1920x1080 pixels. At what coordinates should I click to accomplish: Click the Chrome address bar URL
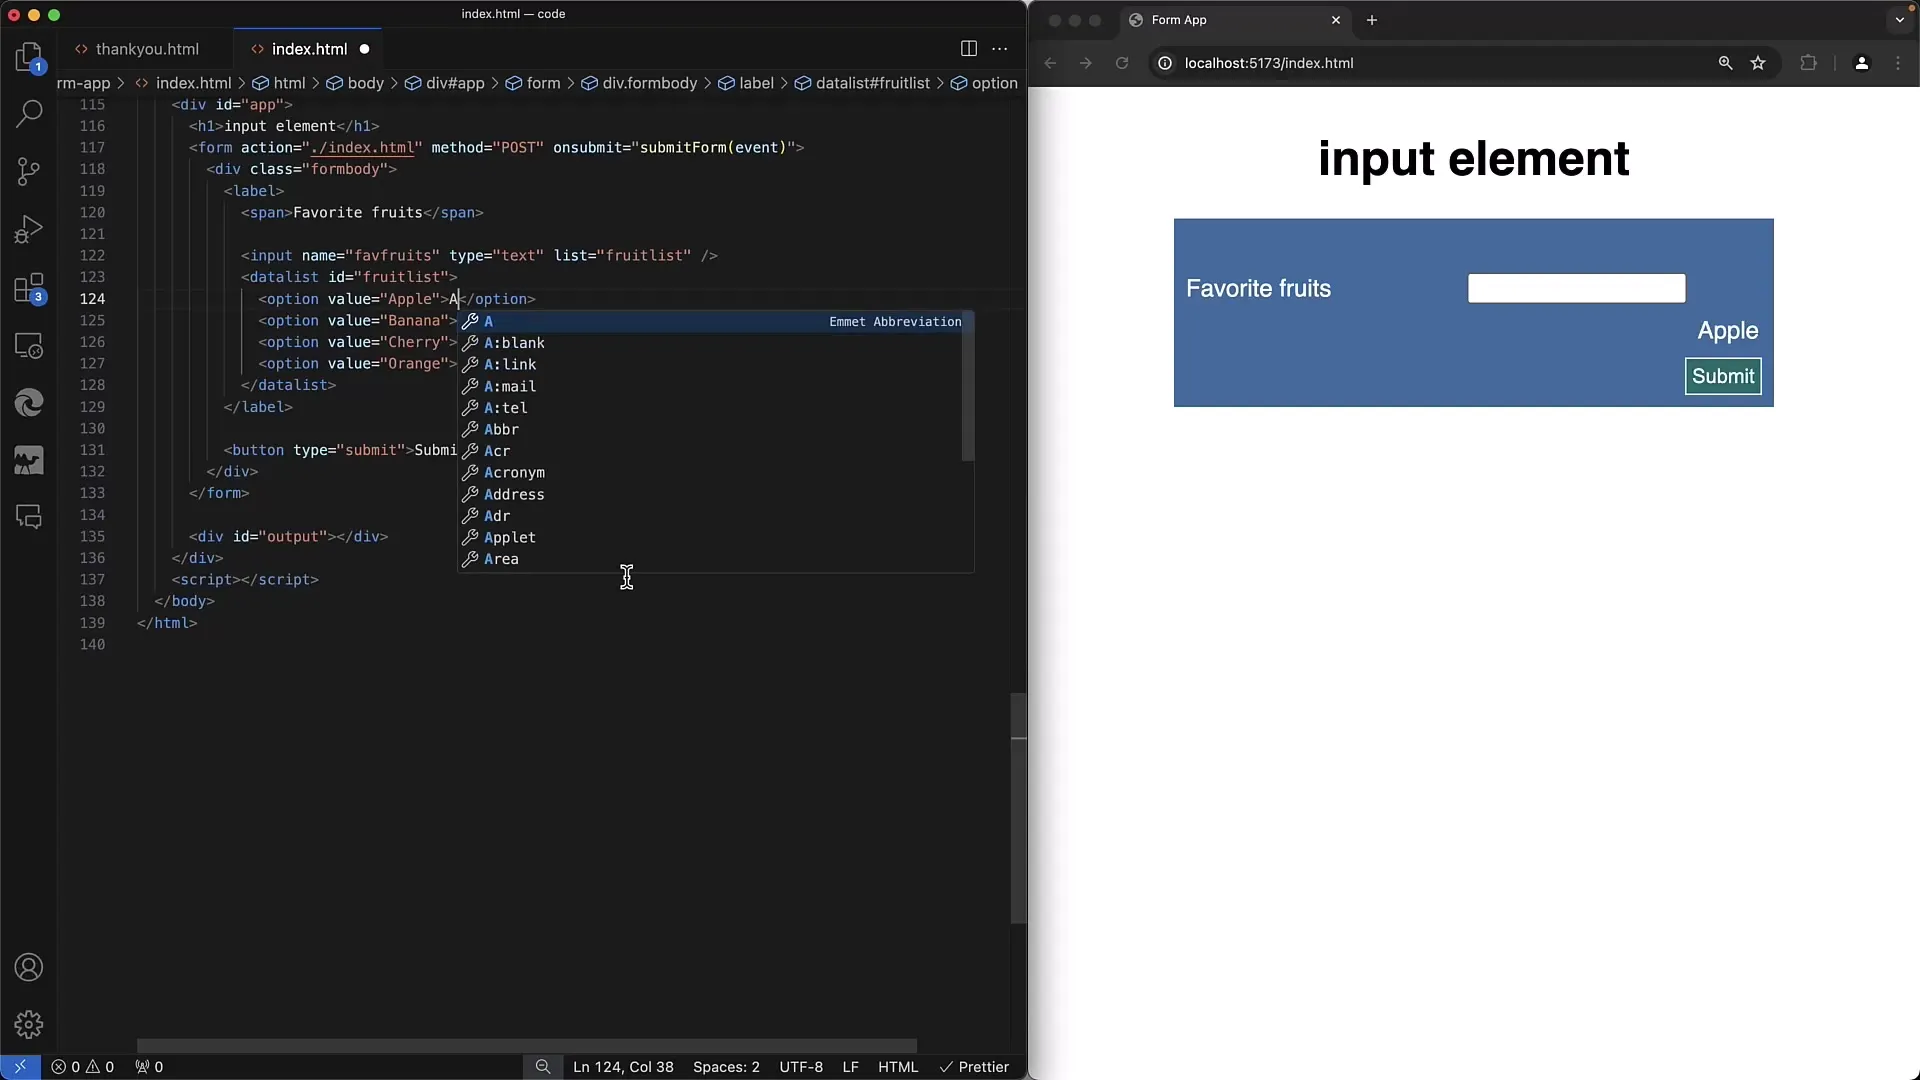point(1269,63)
